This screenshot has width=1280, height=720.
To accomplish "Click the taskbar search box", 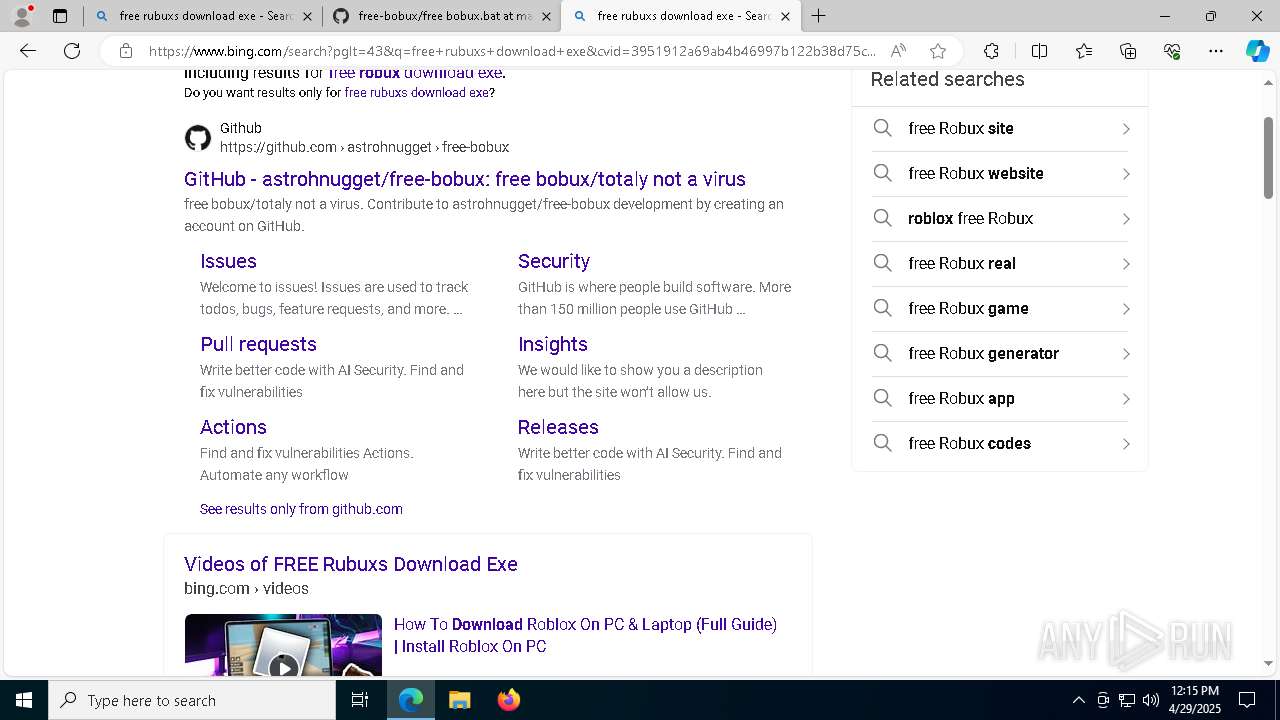I will (192, 700).
